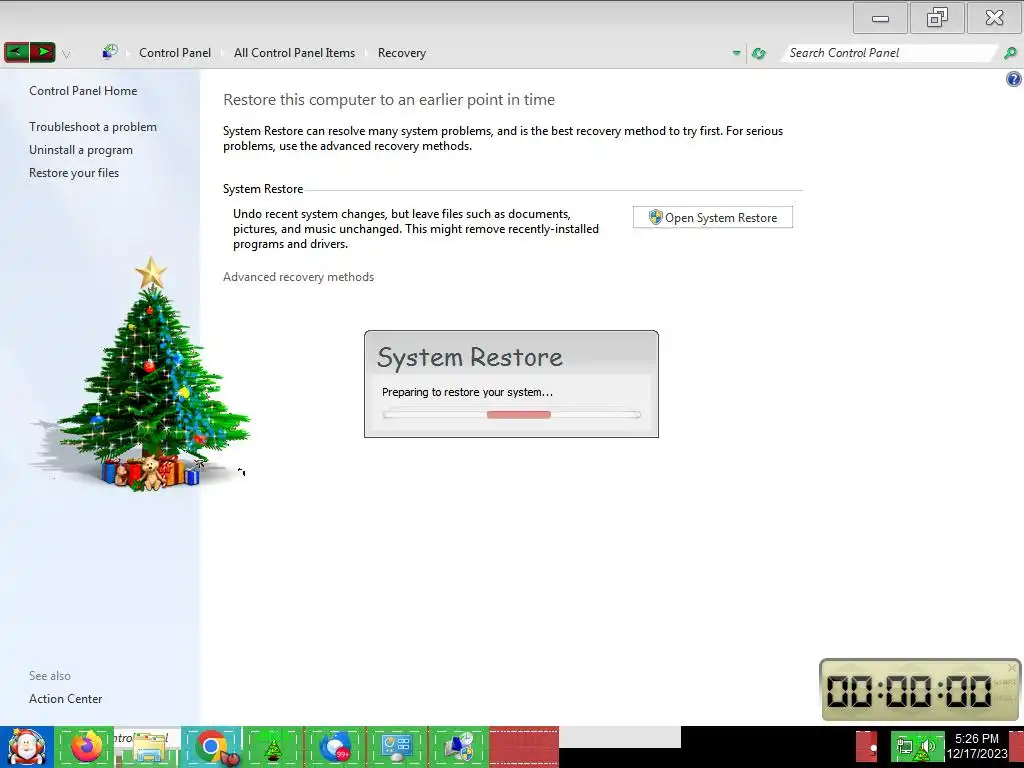Switch to Control Panel taskbar icon
The height and width of the screenshot is (768, 1024).
(396, 747)
